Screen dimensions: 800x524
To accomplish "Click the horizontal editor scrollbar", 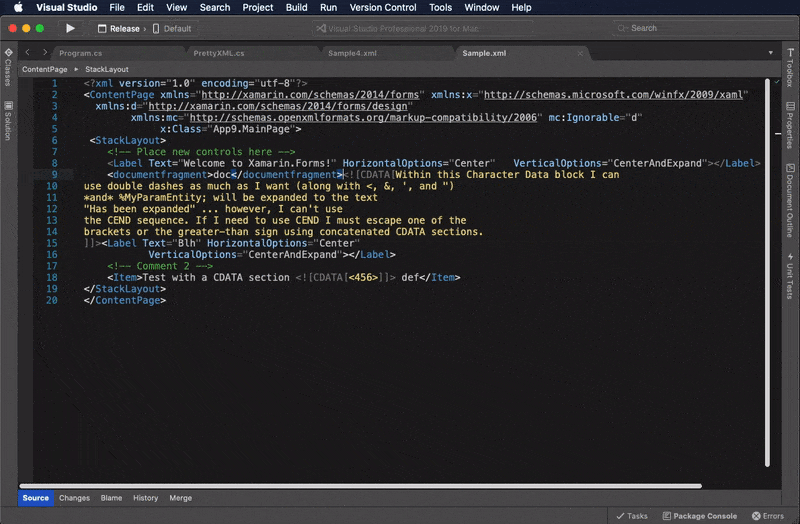I will click(360, 486).
